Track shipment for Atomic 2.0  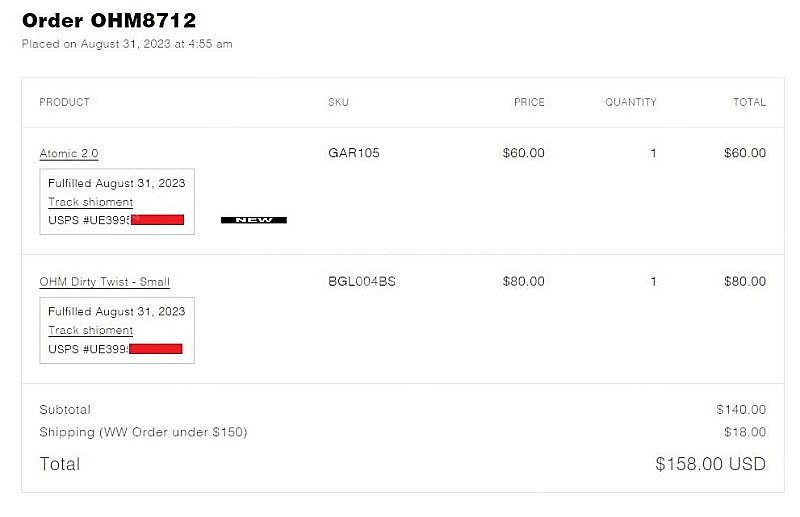click(x=91, y=202)
